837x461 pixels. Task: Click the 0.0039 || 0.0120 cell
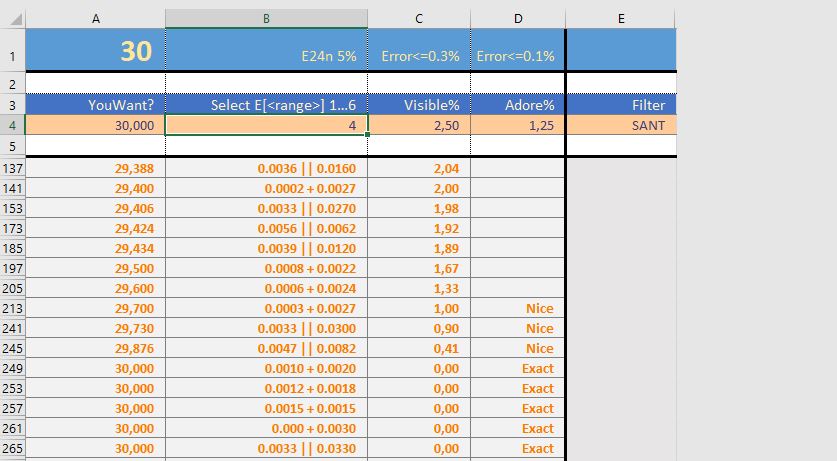pyautogui.click(x=266, y=248)
